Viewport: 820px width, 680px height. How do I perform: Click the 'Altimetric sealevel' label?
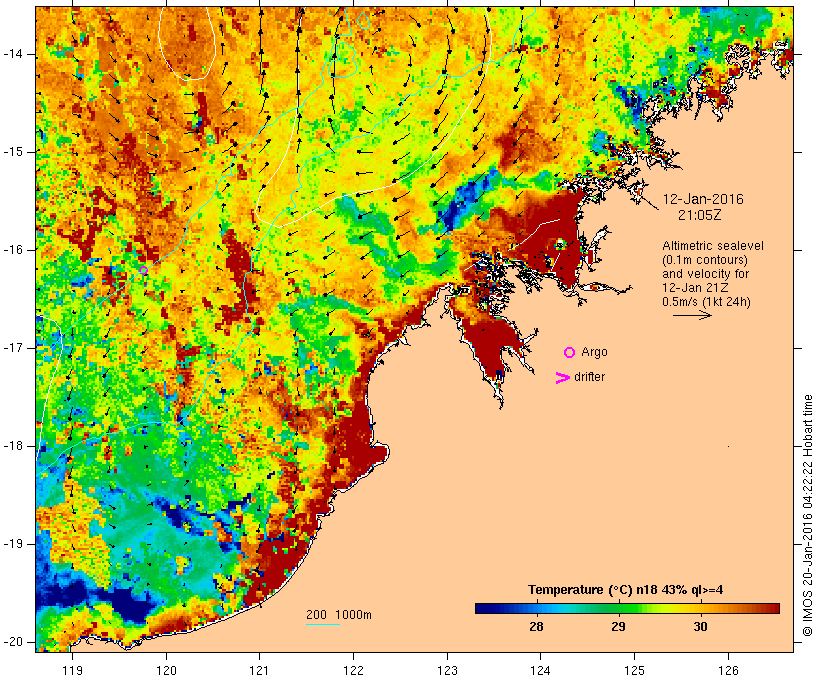click(x=713, y=246)
